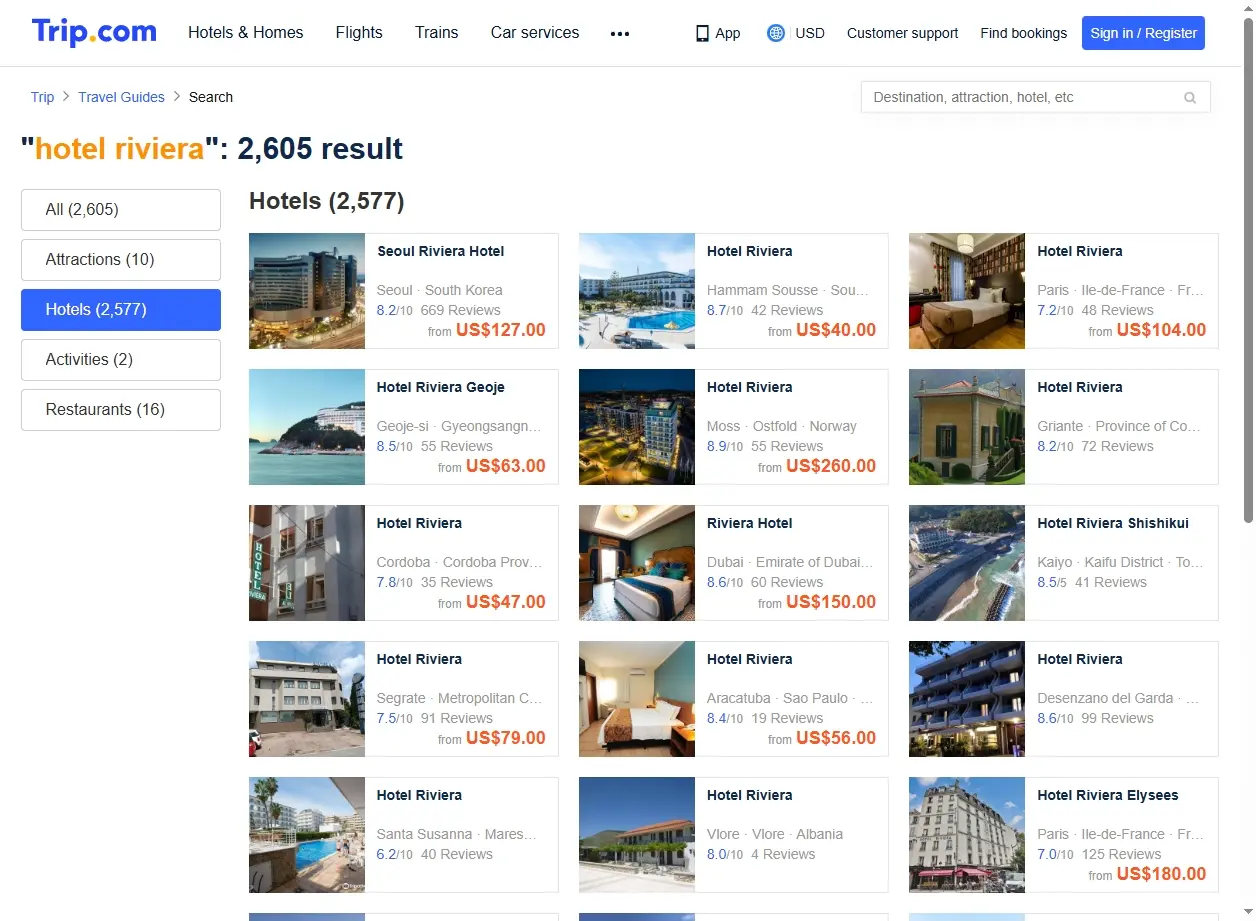Select the USD currency option

pyautogui.click(x=810, y=33)
